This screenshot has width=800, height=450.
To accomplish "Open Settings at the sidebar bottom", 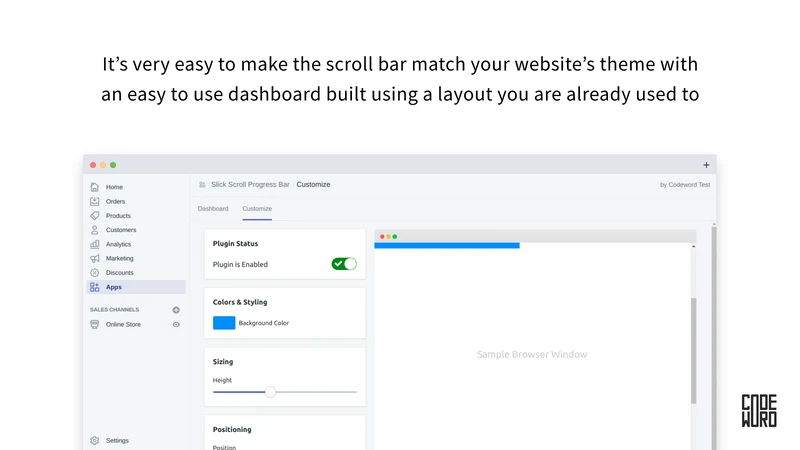I will pyautogui.click(x=117, y=440).
